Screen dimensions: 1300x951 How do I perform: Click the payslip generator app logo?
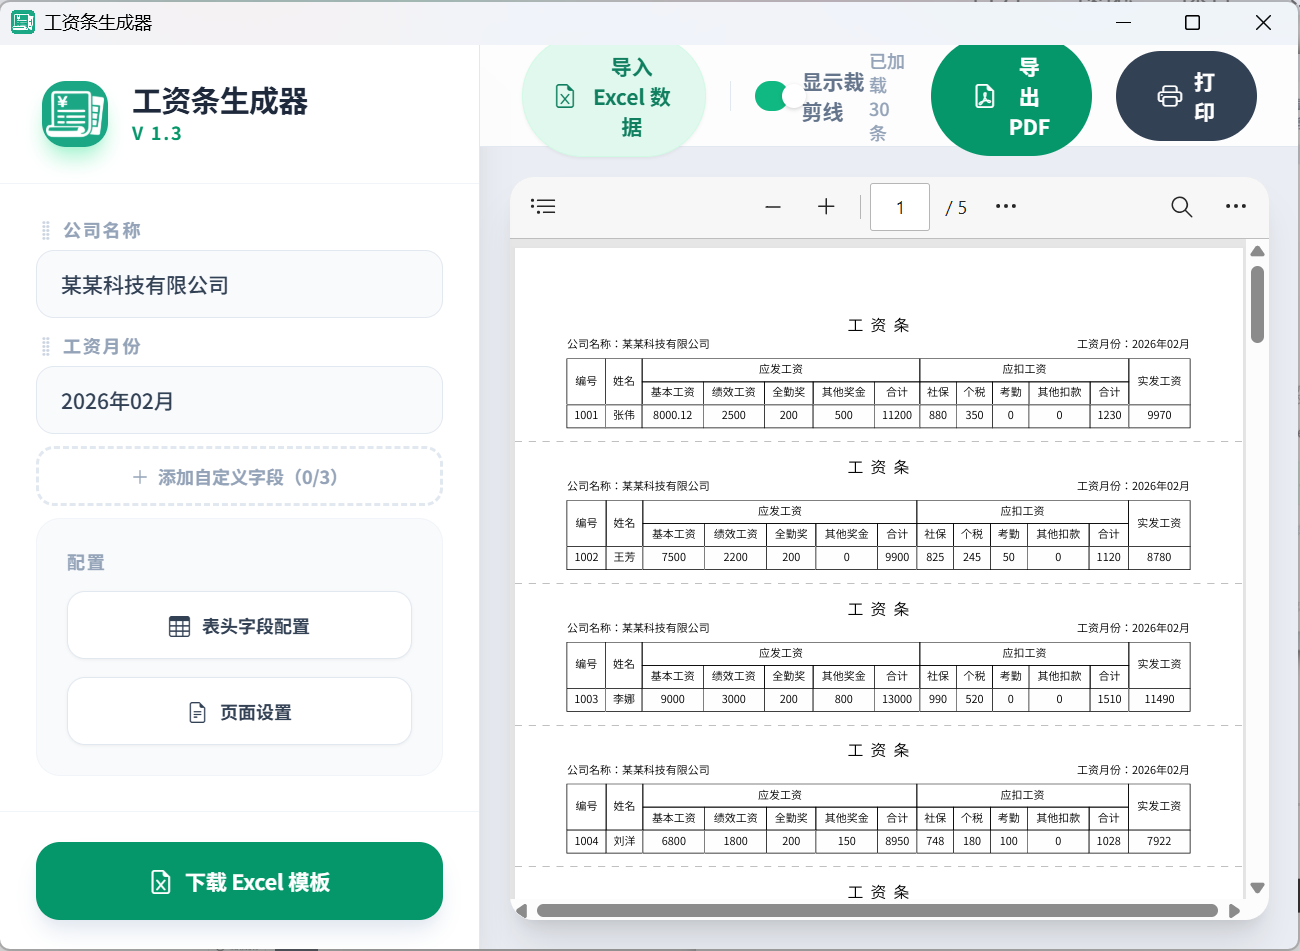pyautogui.click(x=75, y=114)
